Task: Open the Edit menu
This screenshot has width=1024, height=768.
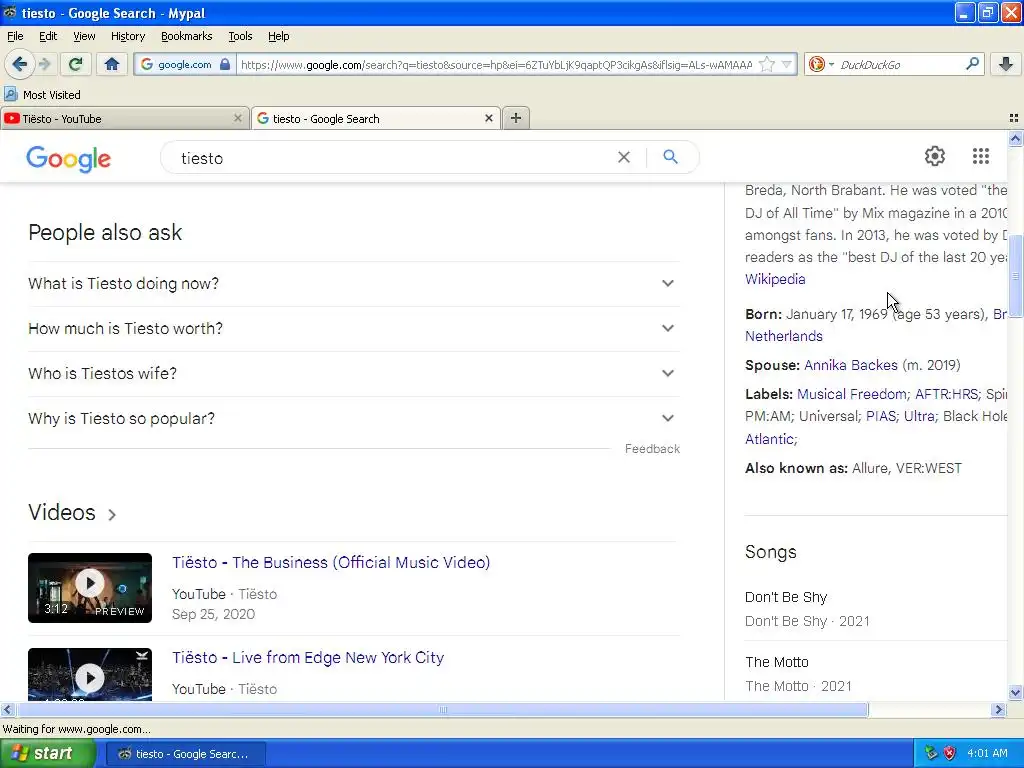Action: [x=48, y=36]
